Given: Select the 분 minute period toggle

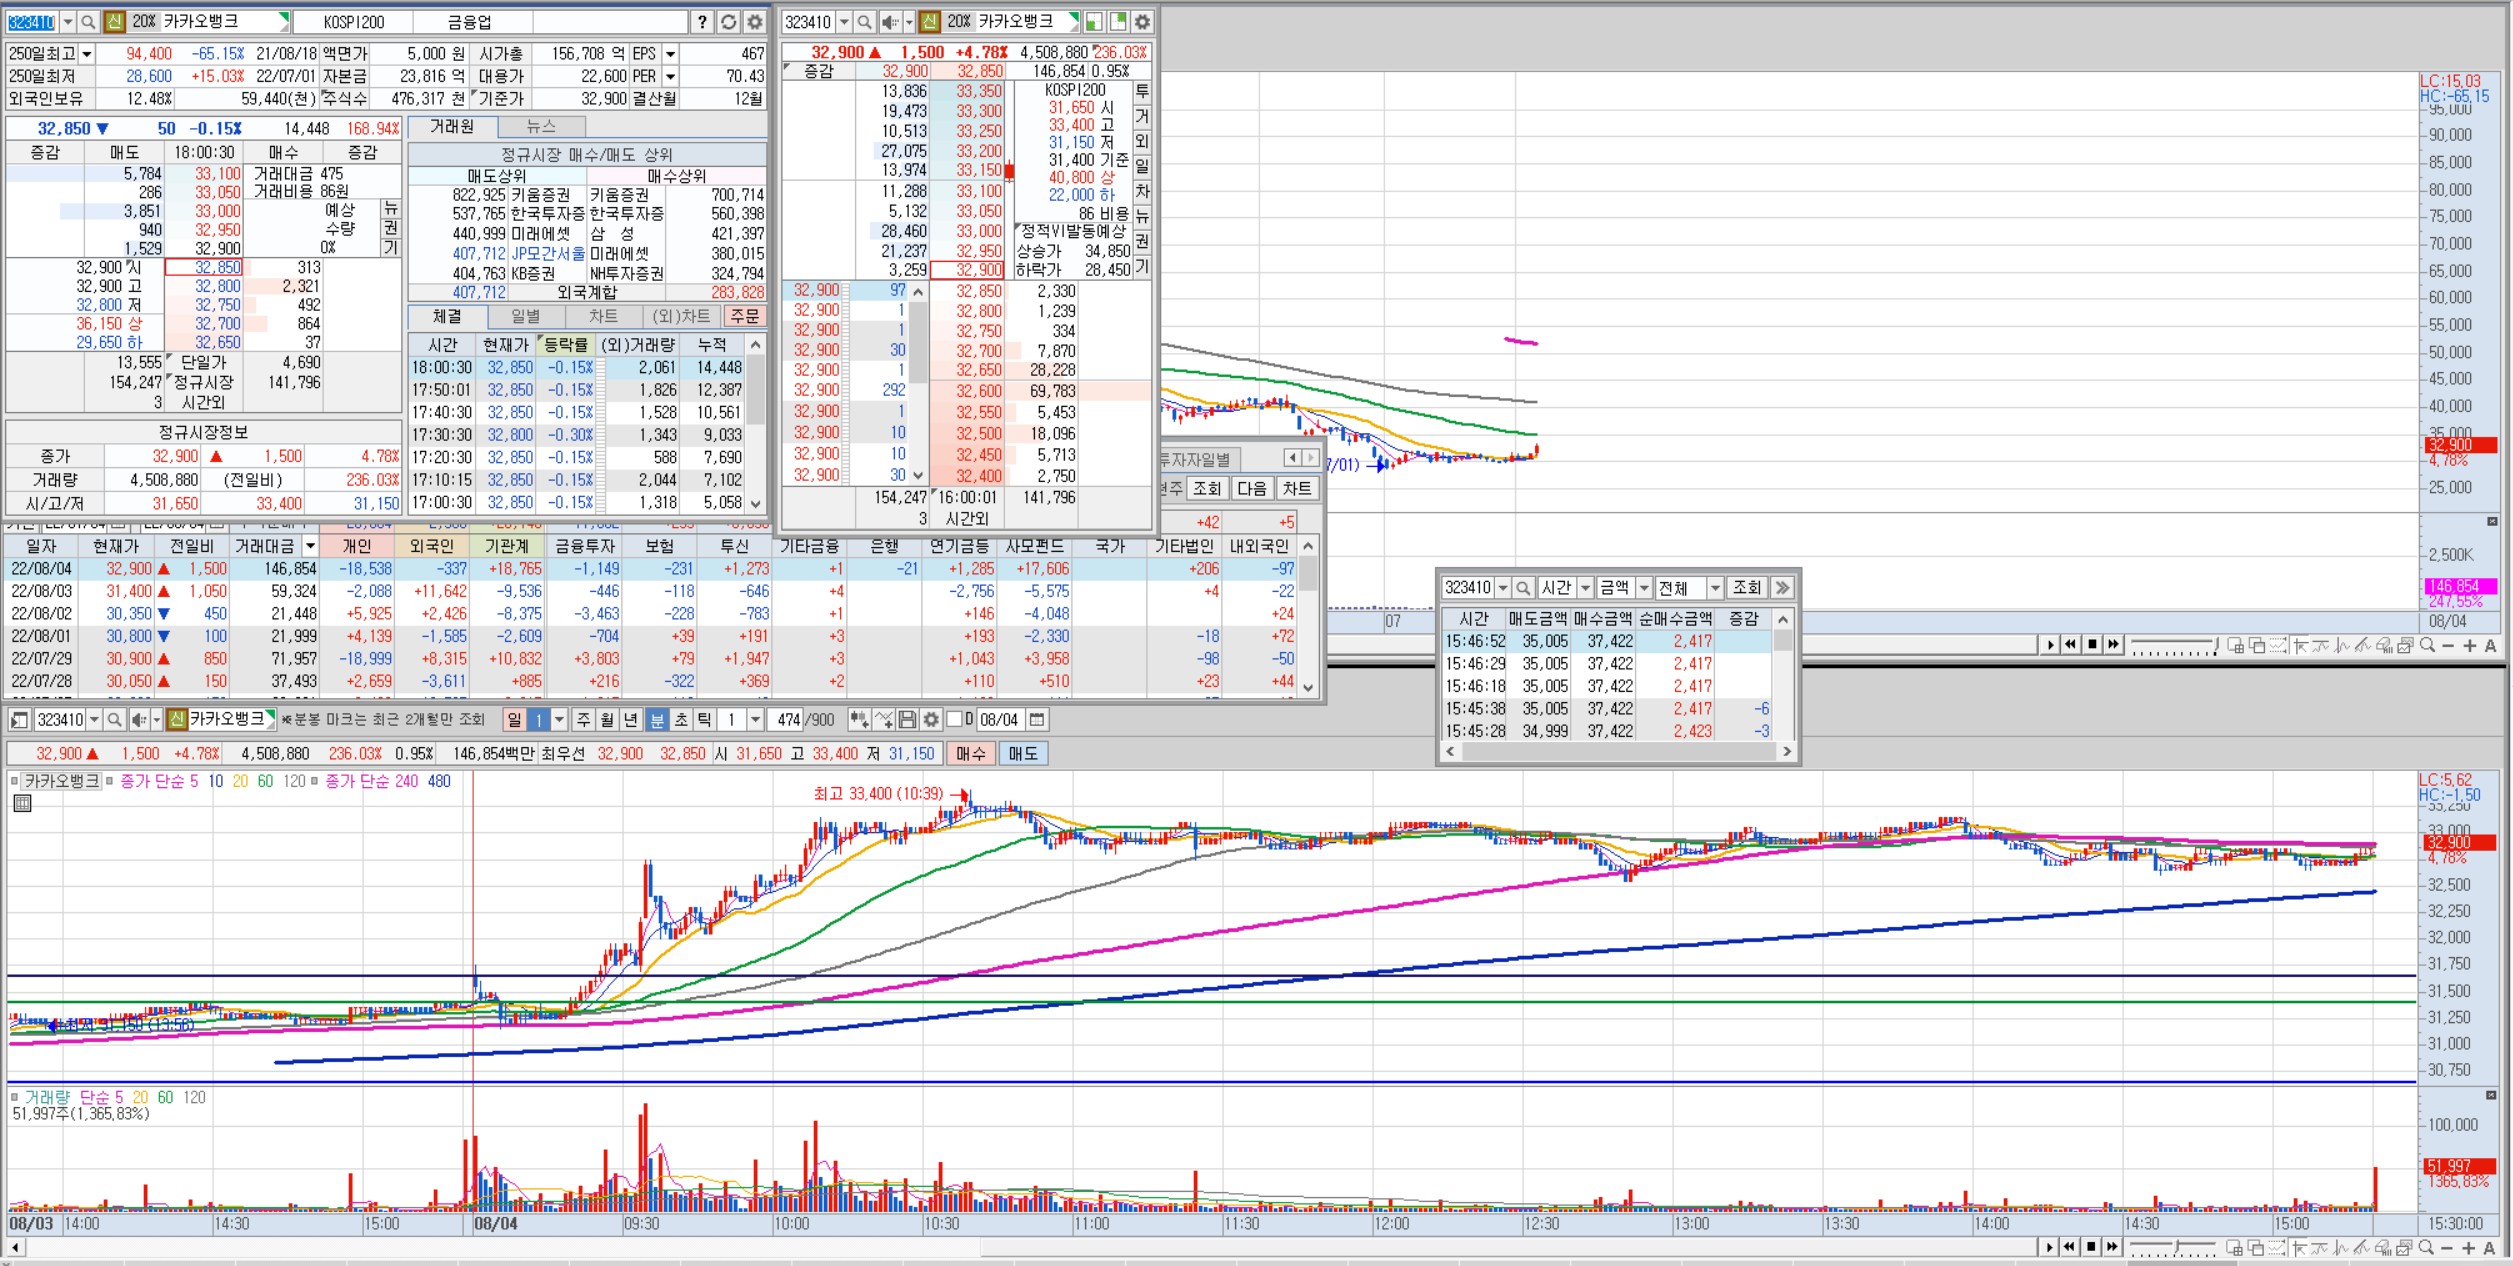Looking at the screenshot, I should point(657,719).
